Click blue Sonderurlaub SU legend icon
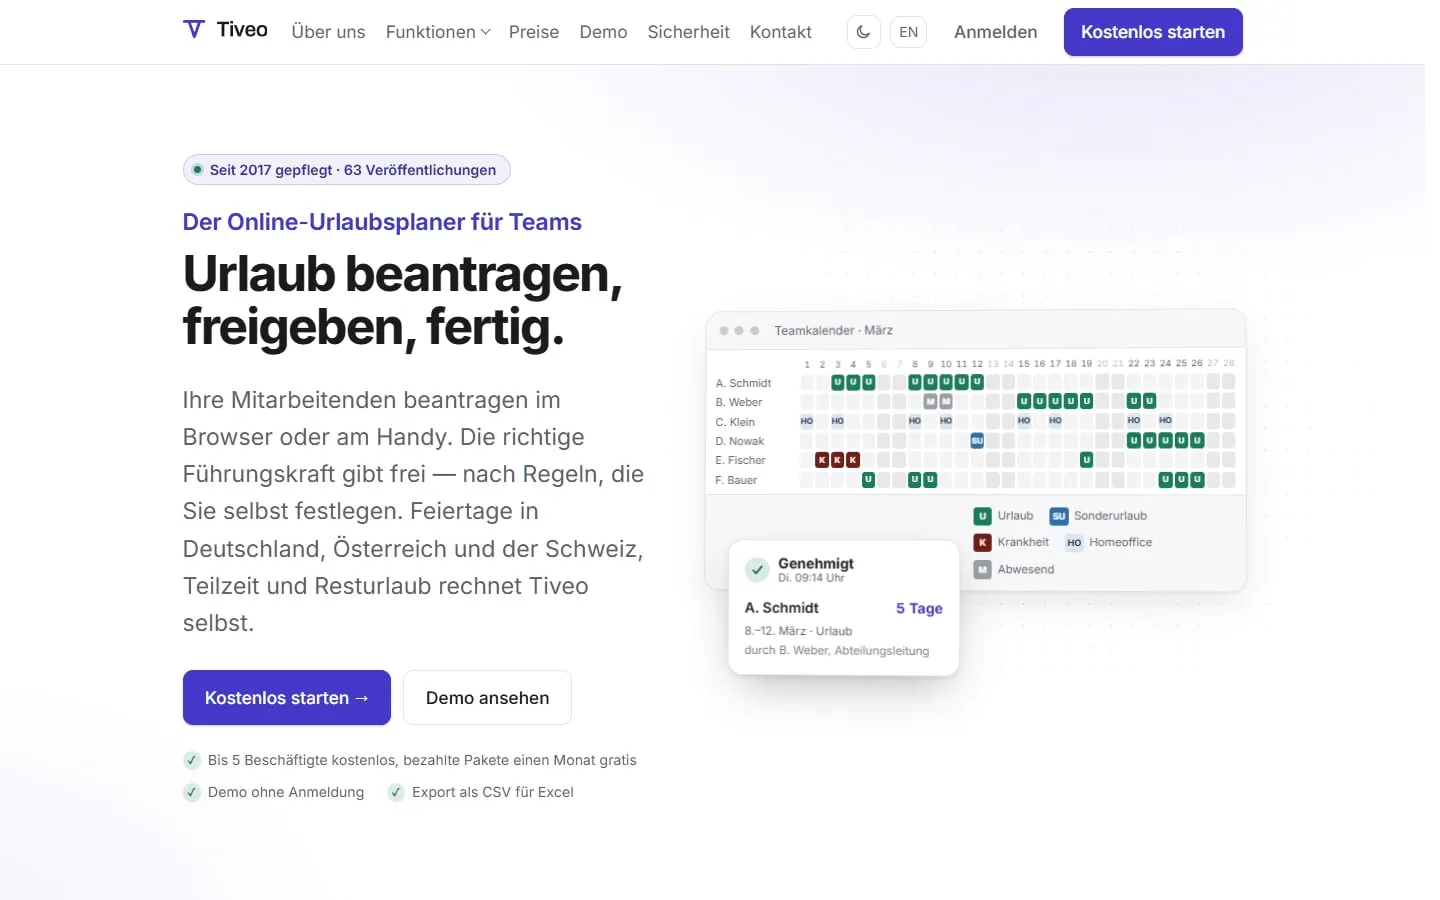Image resolution: width=1440 pixels, height=900 pixels. pyautogui.click(x=1058, y=516)
